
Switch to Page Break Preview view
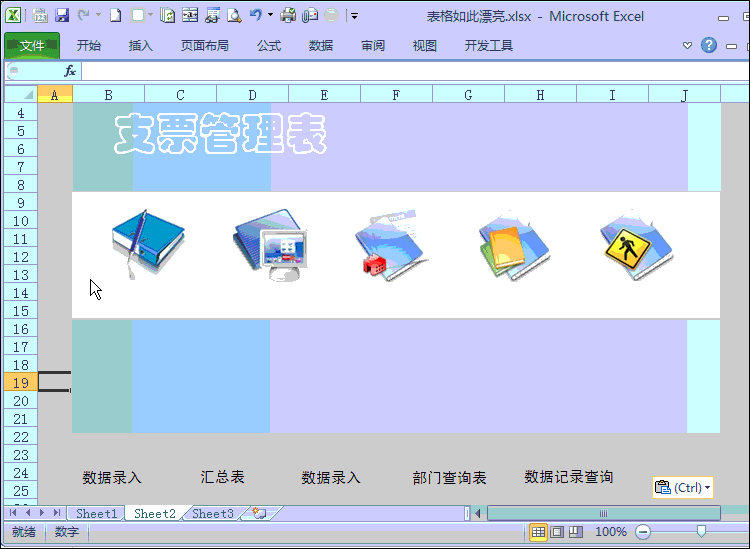click(x=575, y=532)
